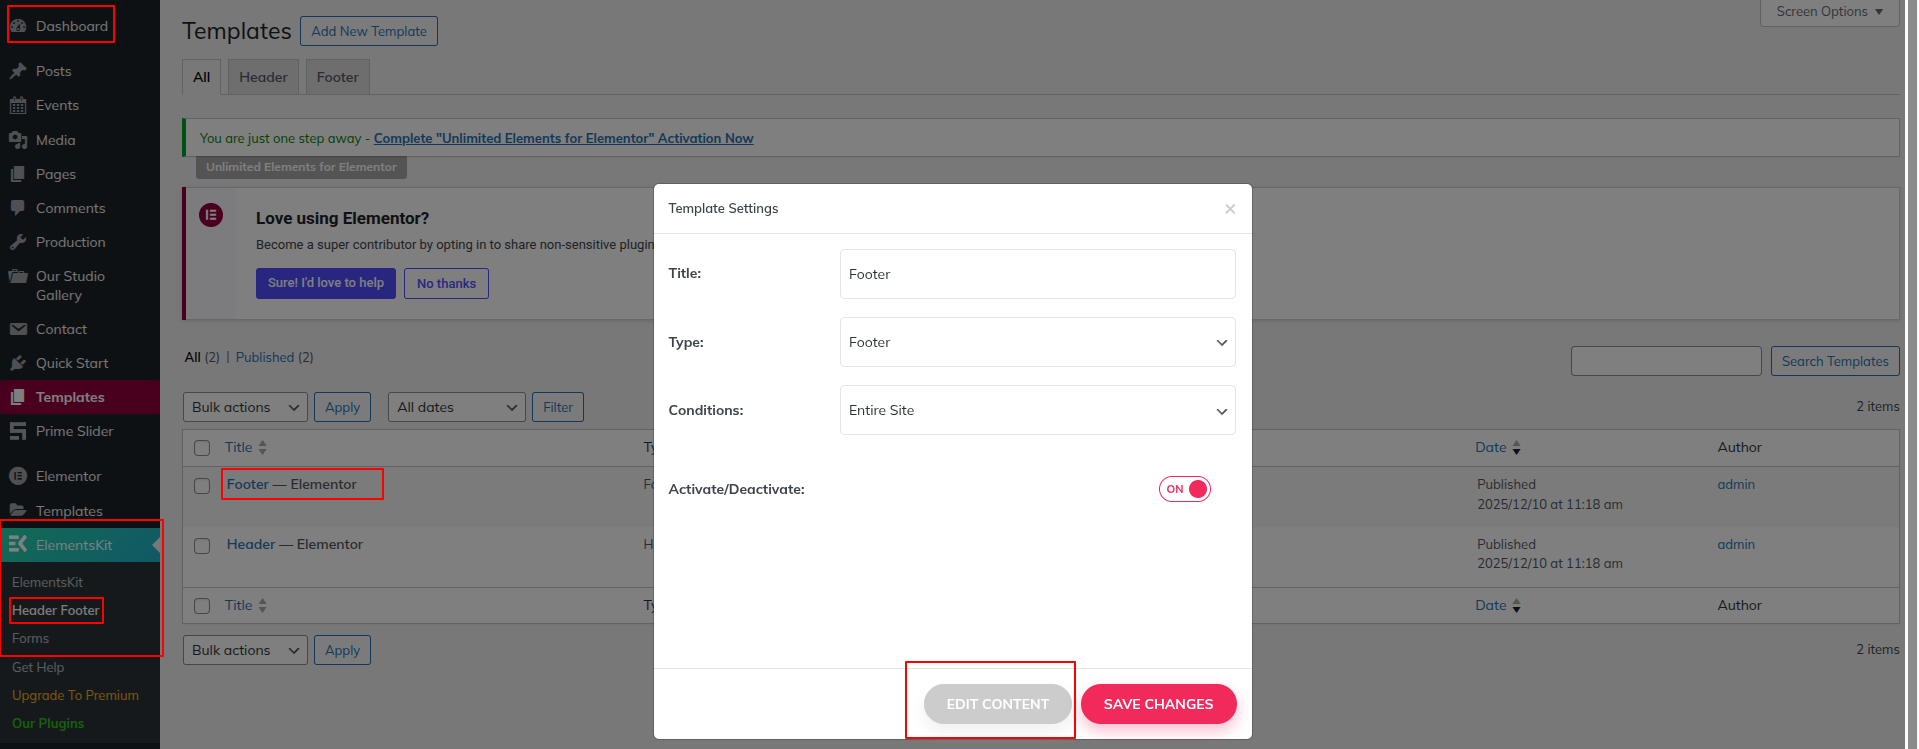Expand the Conditions dropdown showing Entire Site
Screen dimensions: 1919x749
[x=1037, y=410]
